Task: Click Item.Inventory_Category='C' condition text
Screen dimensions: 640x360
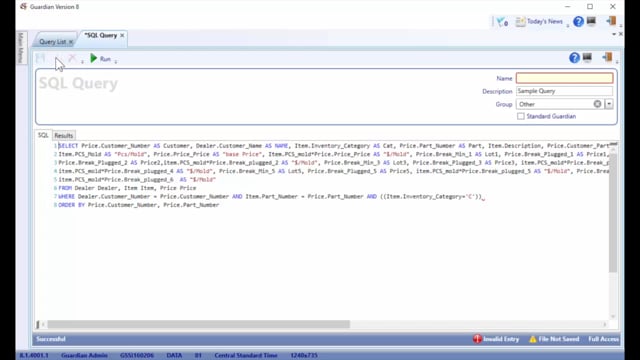Action: (431, 197)
